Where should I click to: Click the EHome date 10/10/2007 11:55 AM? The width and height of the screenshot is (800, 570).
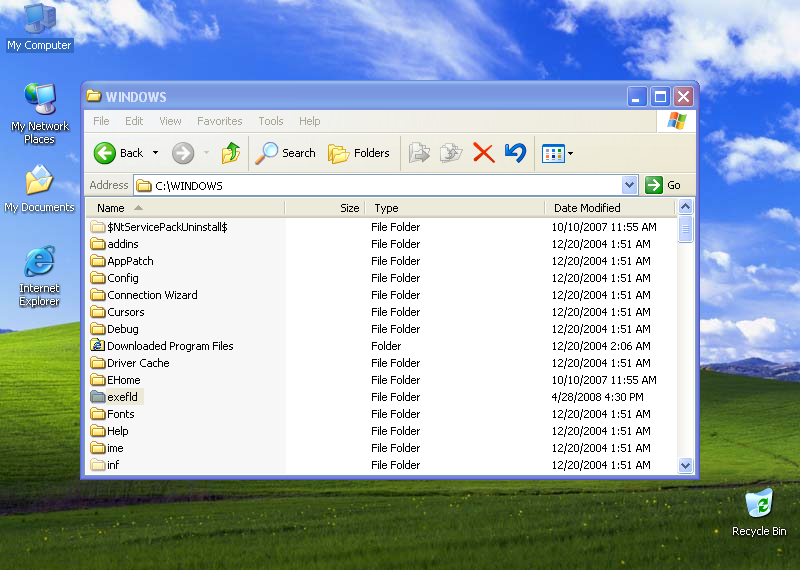(x=604, y=380)
